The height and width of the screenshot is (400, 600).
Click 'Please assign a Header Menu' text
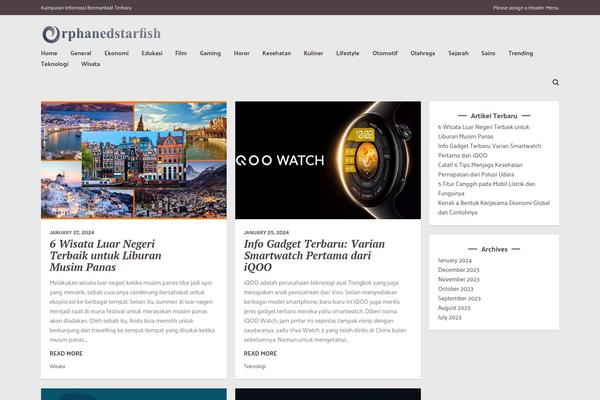526,8
